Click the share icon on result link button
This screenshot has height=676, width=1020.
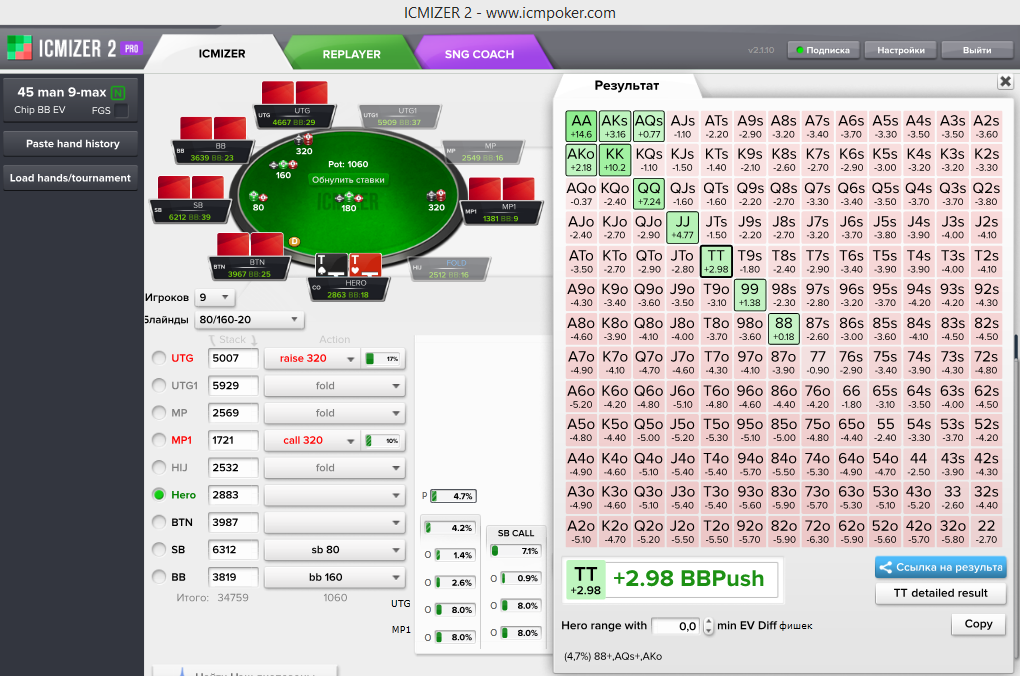(885, 567)
